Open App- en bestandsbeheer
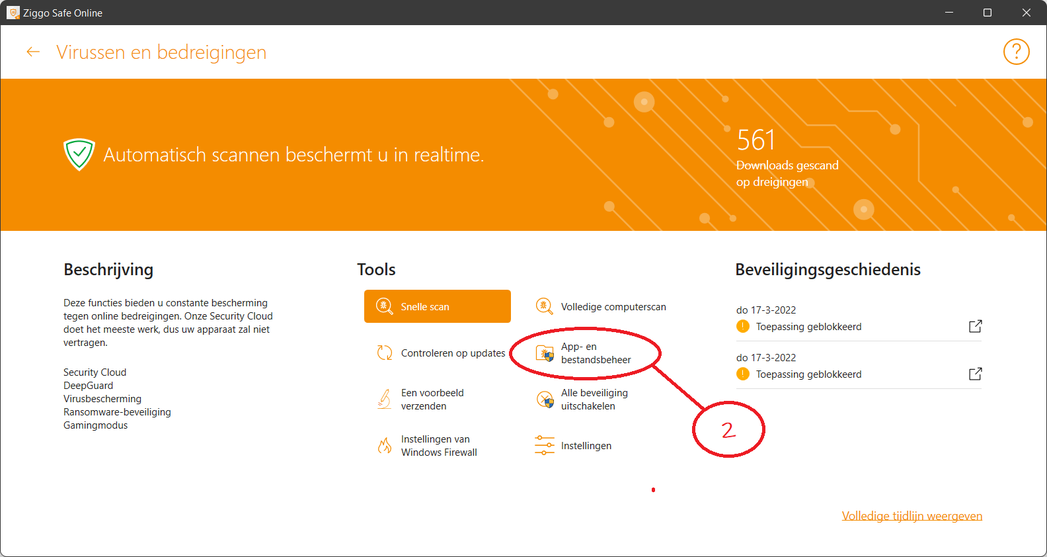Image resolution: width=1047 pixels, height=557 pixels. (586, 353)
